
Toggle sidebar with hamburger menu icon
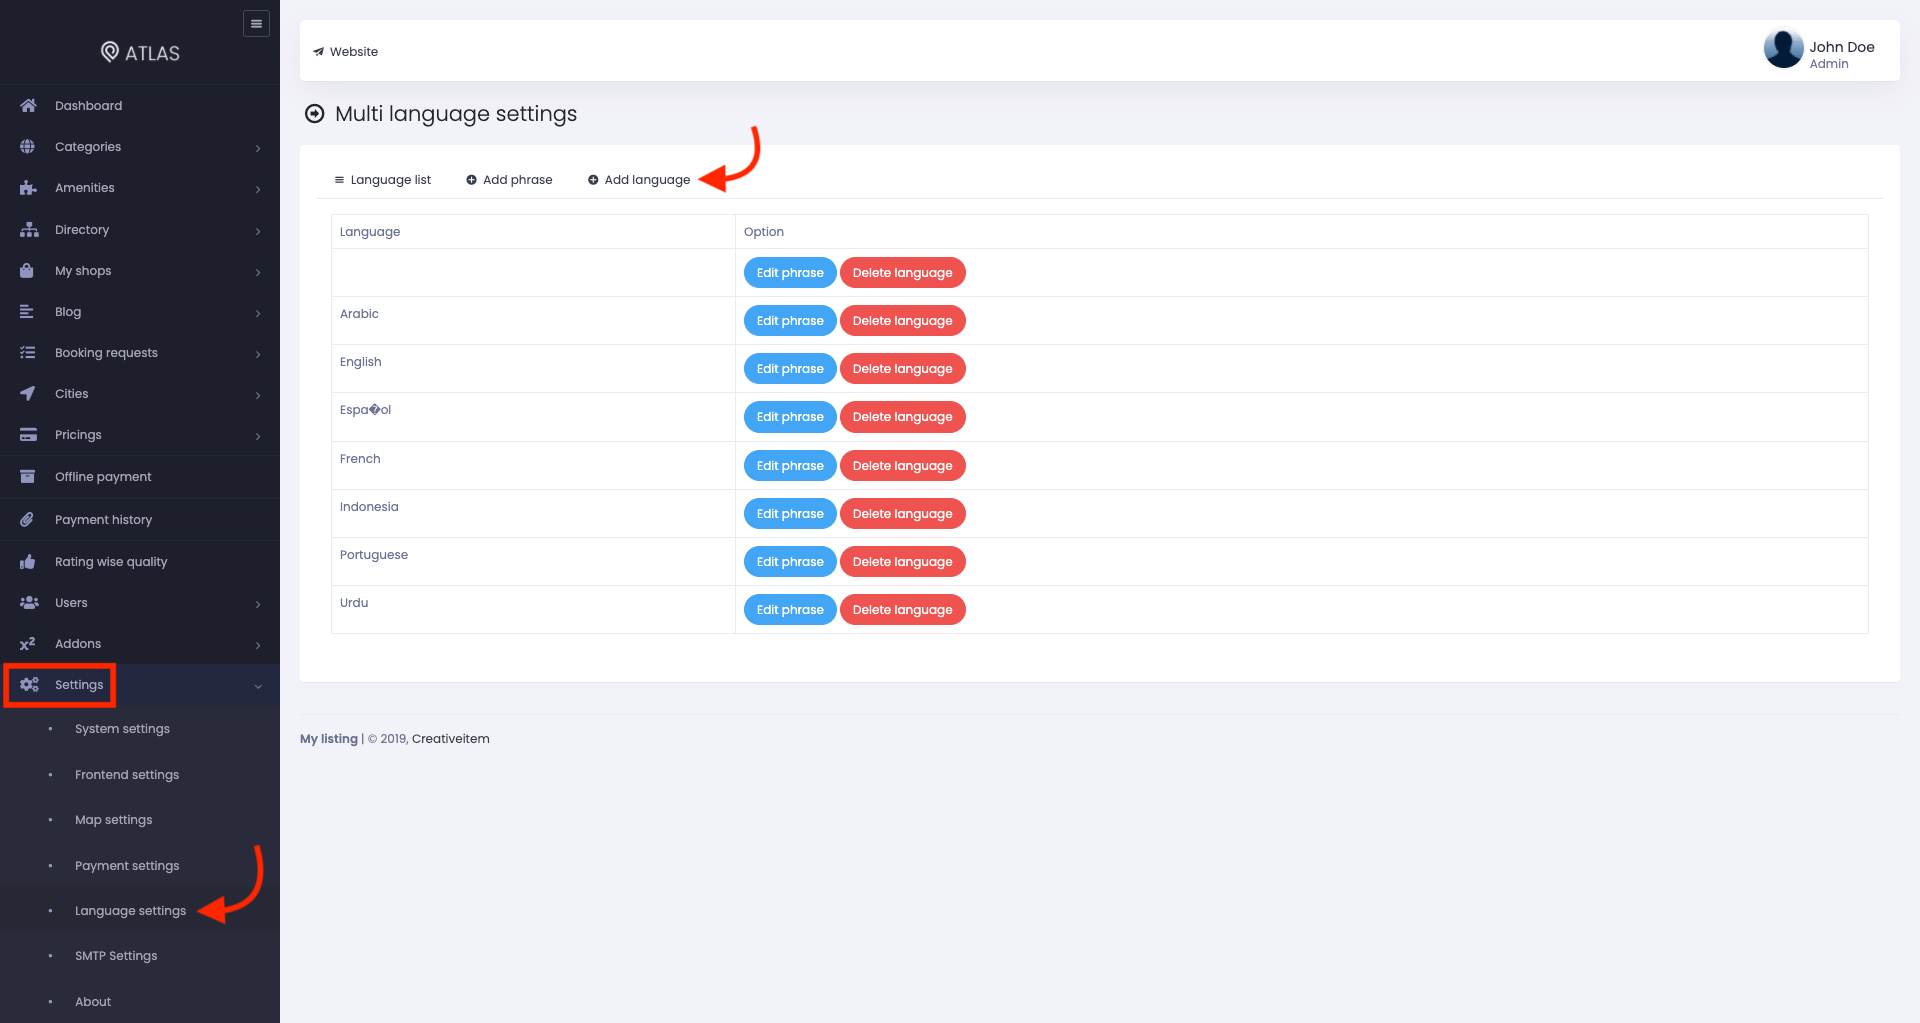256,23
